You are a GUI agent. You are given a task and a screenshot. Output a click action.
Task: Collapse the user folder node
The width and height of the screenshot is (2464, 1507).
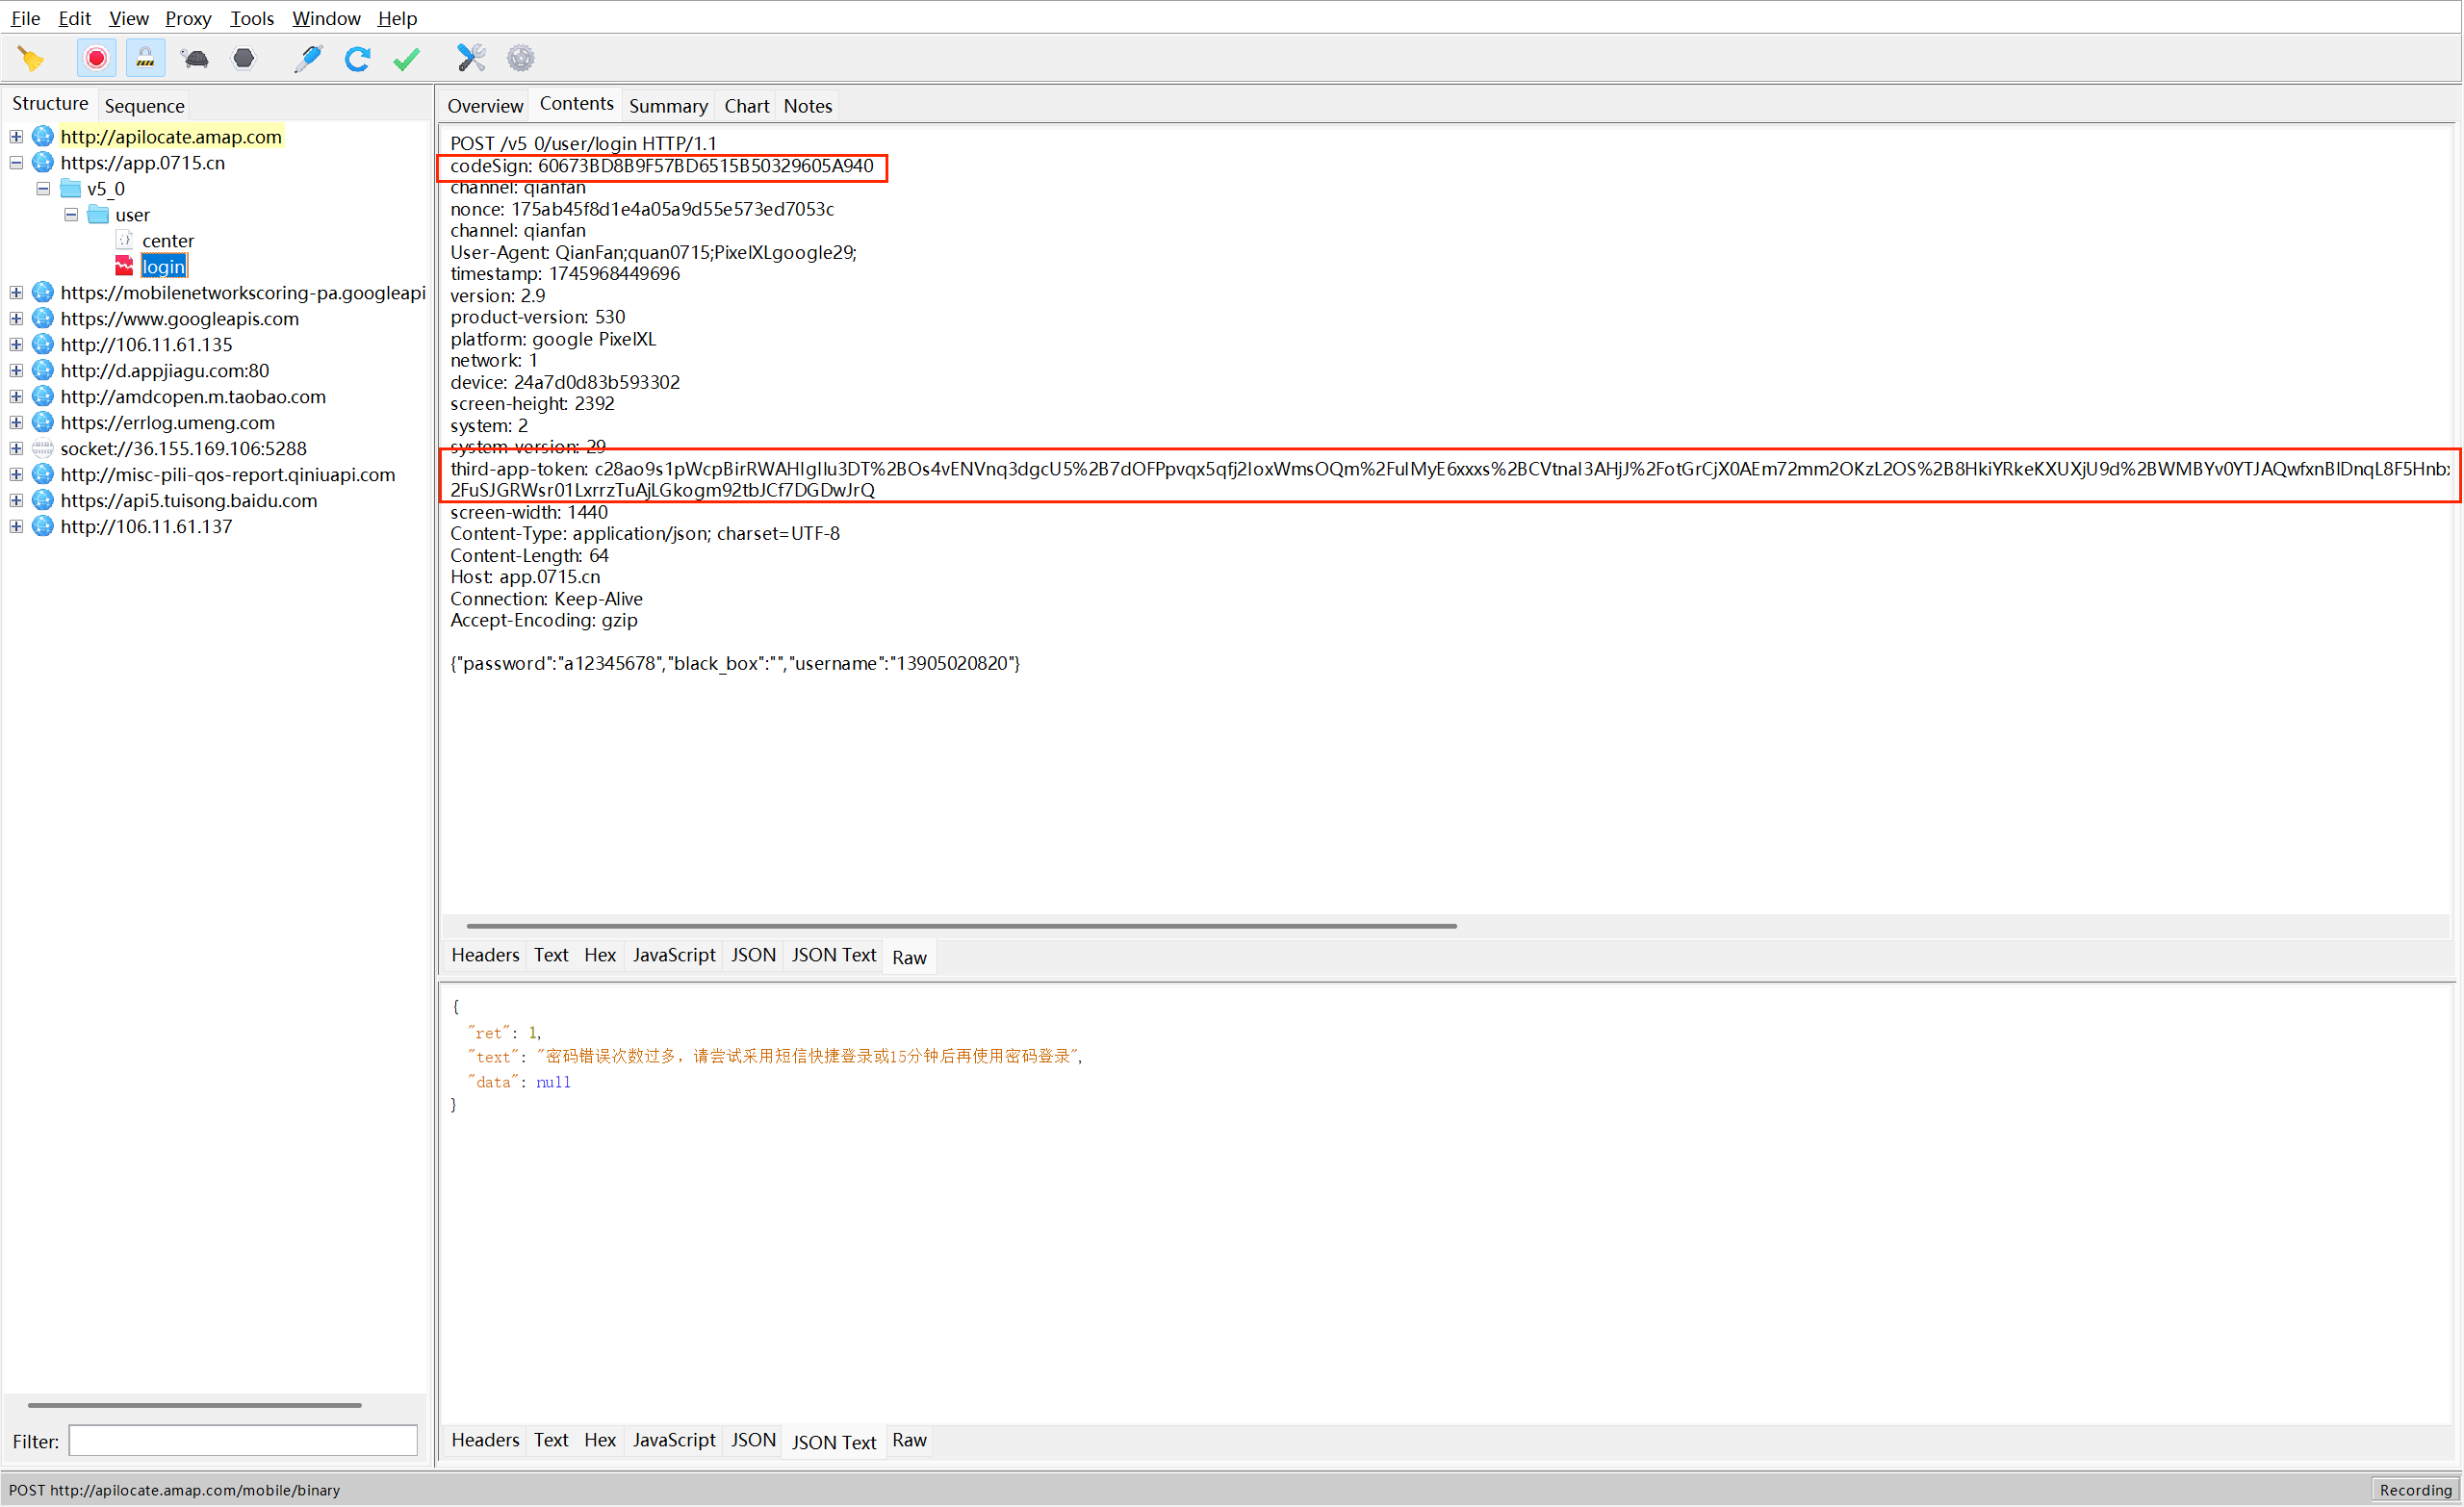coord(71,214)
